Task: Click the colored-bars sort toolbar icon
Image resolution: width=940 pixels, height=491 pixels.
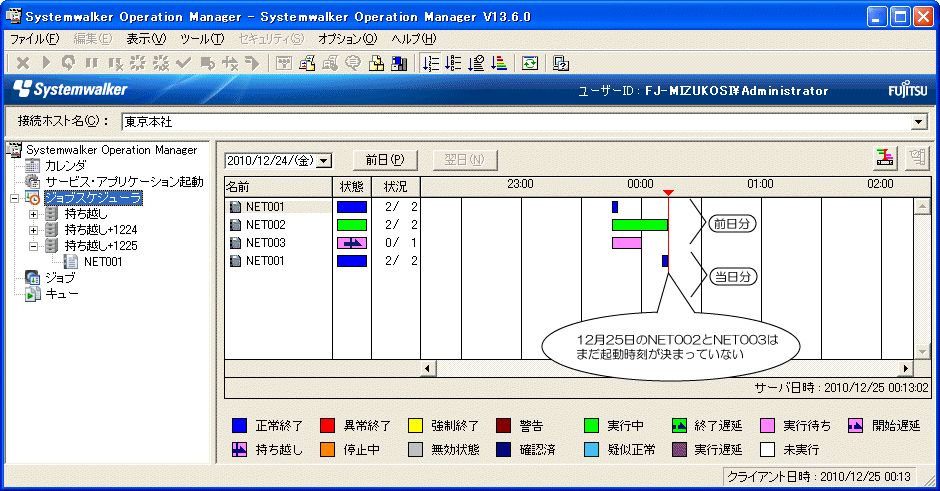Action: point(499,63)
